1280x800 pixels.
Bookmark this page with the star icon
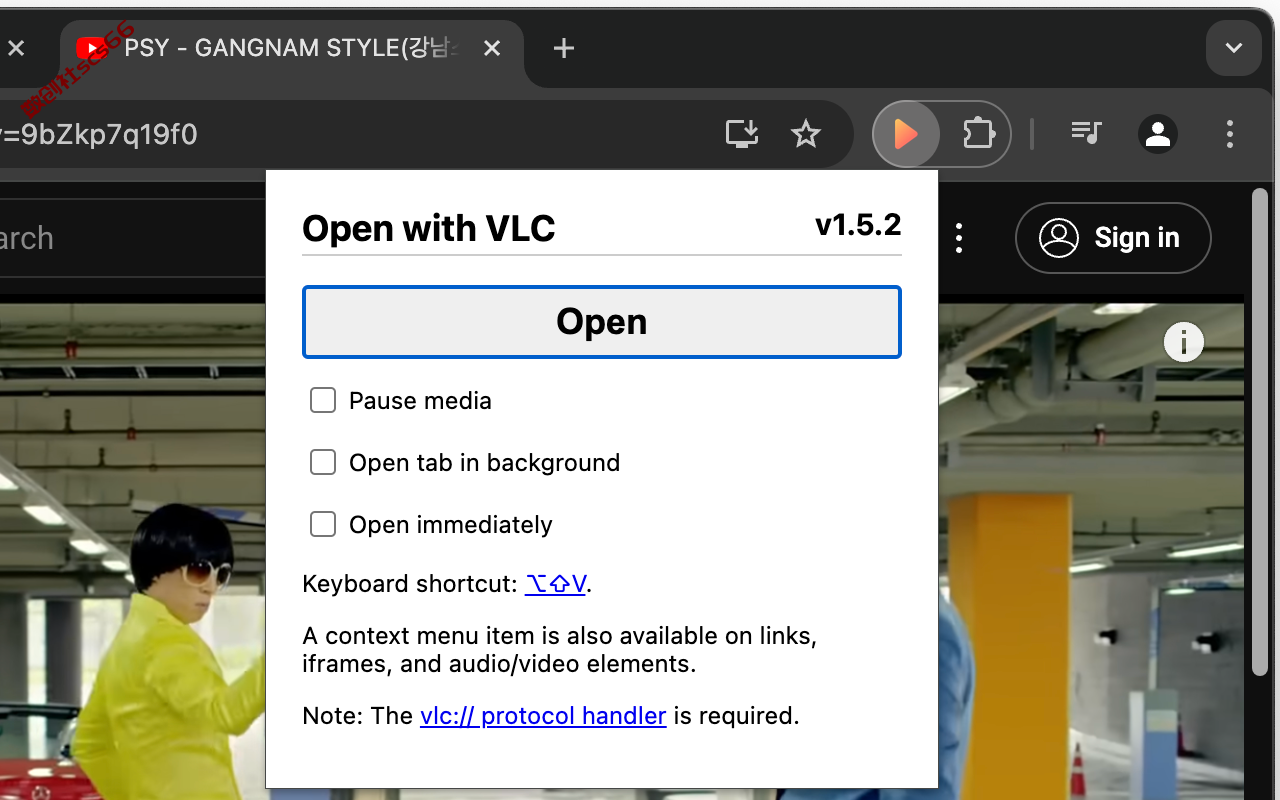[x=805, y=133]
